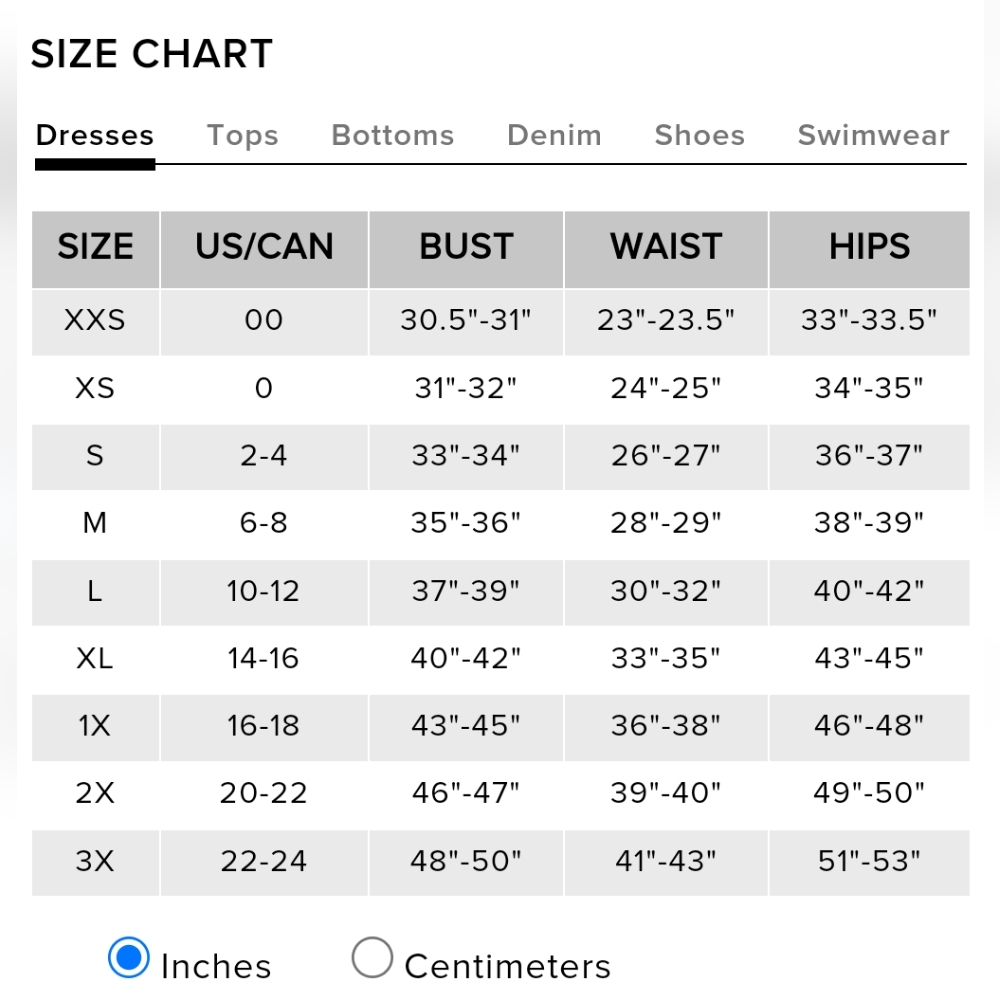Switch units to Centimeters radio button
The width and height of the screenshot is (1000, 1000).
(372, 958)
